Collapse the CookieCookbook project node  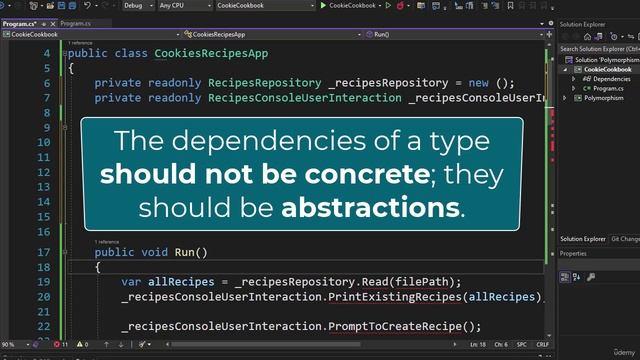(x=565, y=69)
